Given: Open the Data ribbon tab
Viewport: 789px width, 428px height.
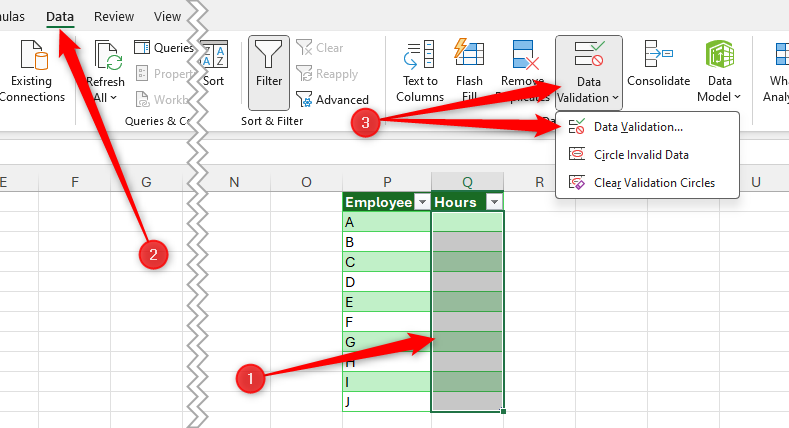Looking at the screenshot, I should coord(60,17).
